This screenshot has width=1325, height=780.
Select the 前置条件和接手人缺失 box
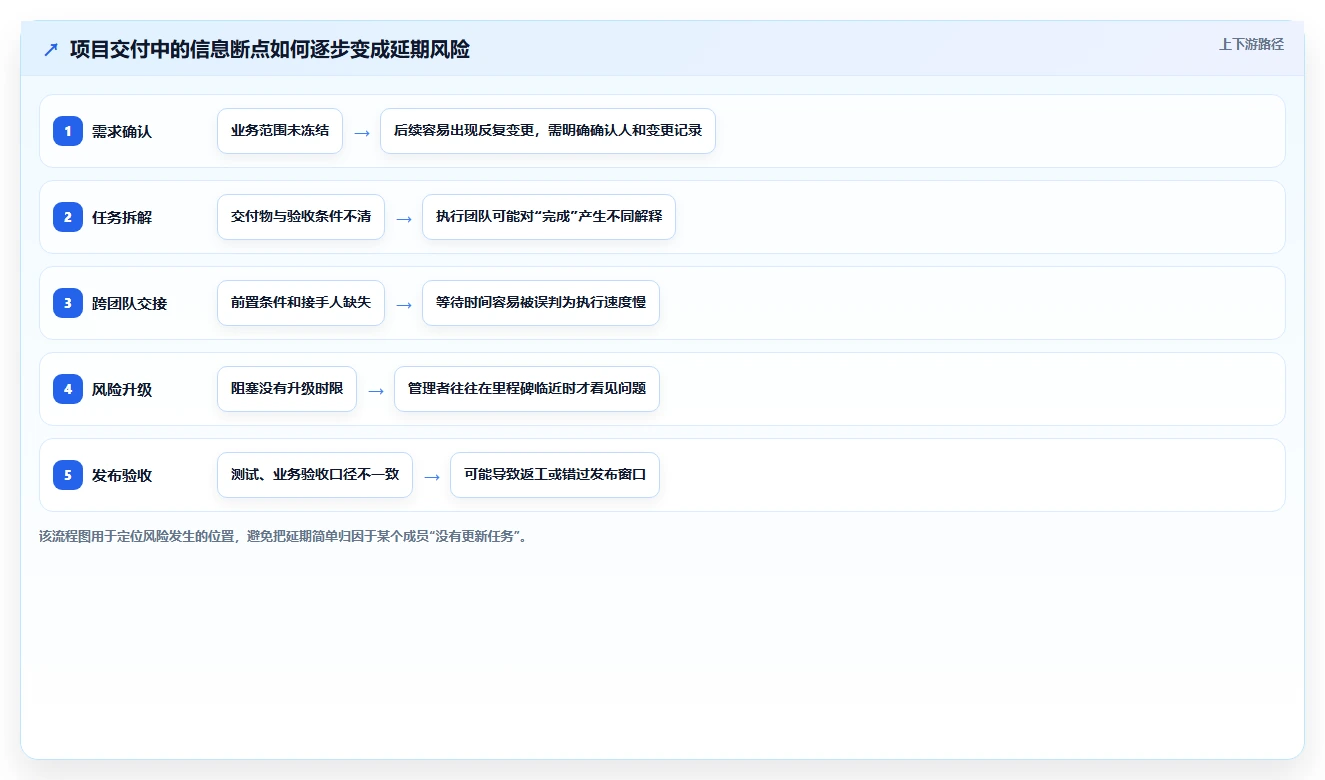pyautogui.click(x=301, y=303)
